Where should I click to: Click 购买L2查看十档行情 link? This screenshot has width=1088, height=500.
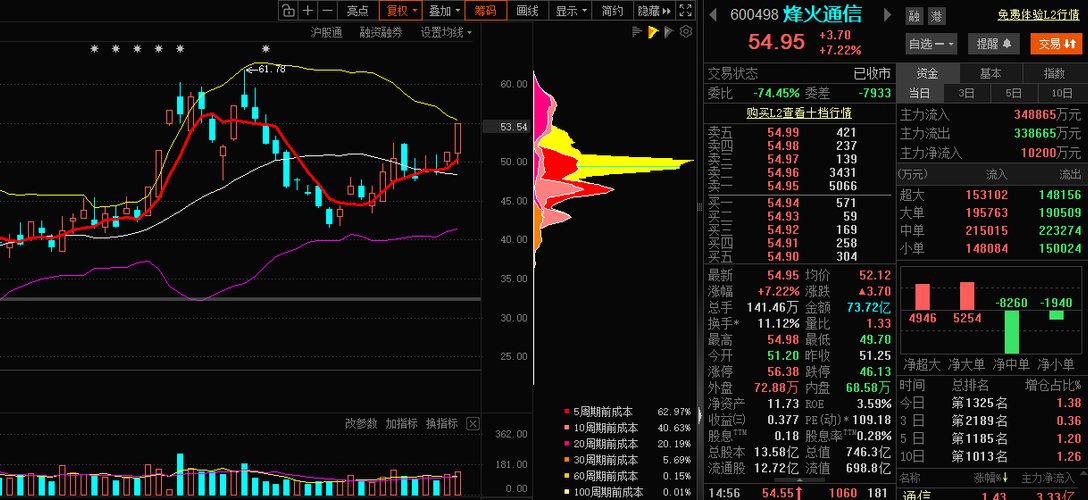(799, 113)
